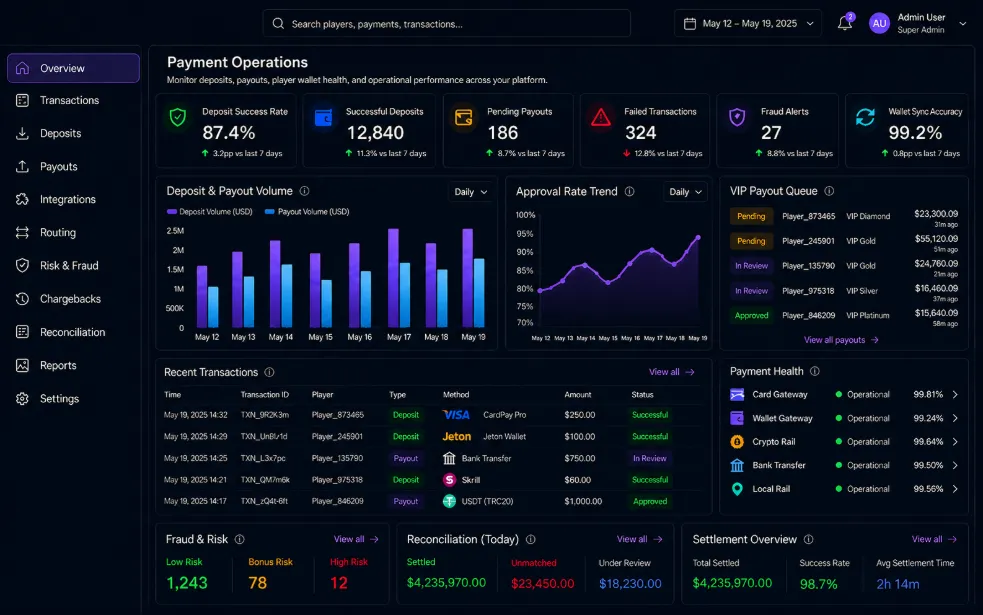Expand the Crypto Rail health row chevron
This screenshot has height=615, width=983.
tap(955, 441)
